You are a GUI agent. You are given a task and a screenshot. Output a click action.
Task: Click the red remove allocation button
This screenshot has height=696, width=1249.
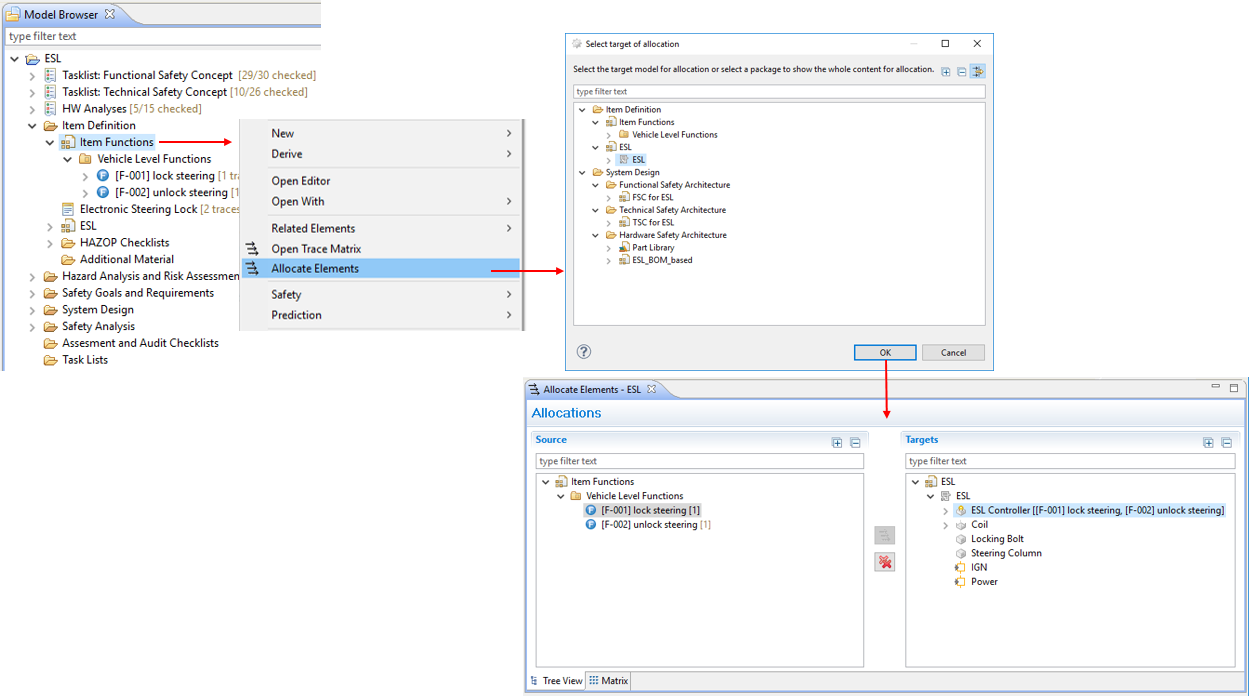pos(884,562)
